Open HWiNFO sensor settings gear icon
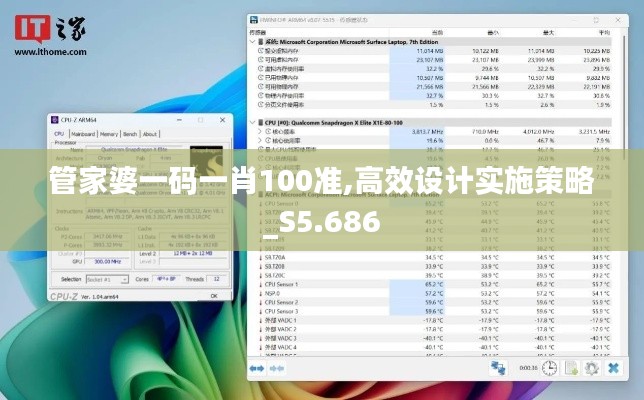Image resolution: width=644 pixels, height=400 pixels. pos(591,368)
